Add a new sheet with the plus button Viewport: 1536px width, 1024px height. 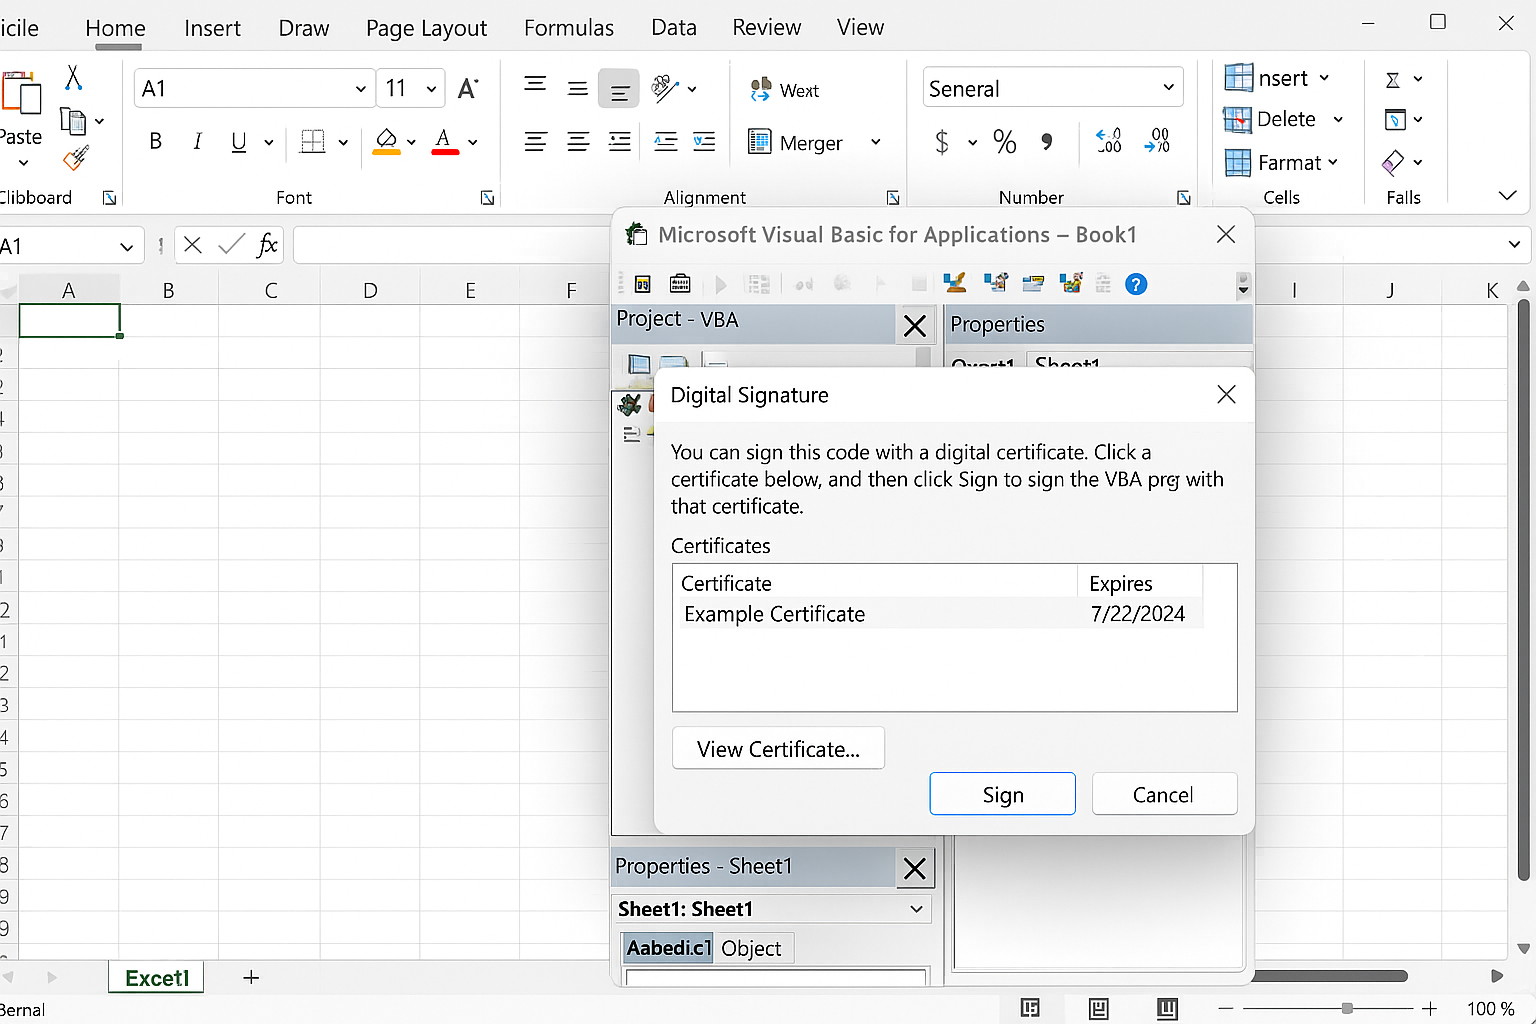point(251,977)
